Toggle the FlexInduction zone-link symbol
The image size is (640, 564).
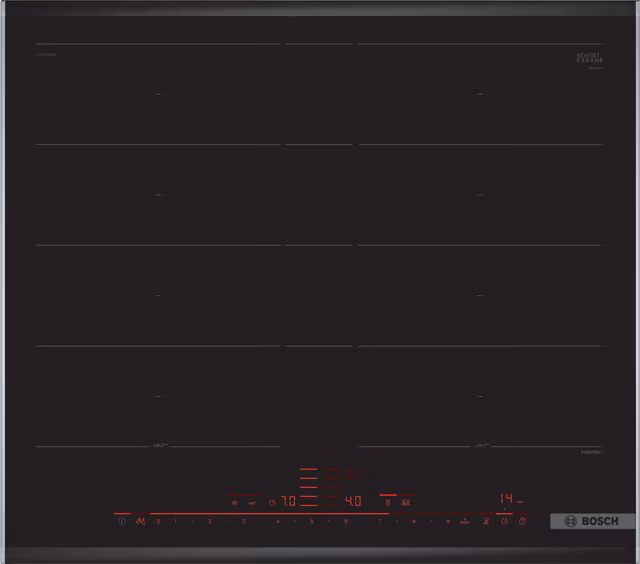[x=388, y=502]
